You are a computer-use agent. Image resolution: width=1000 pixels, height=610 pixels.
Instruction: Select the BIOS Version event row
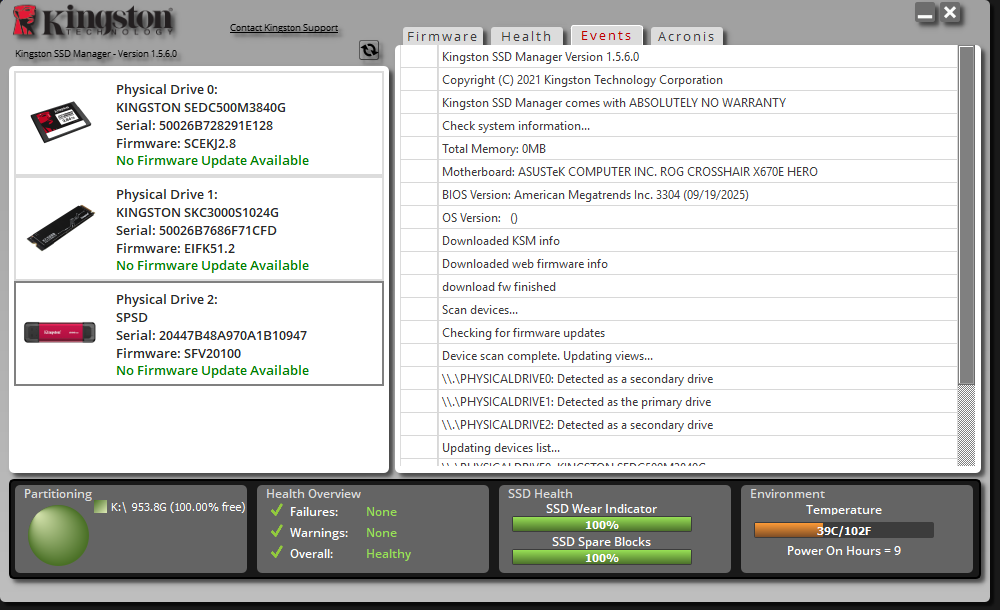pos(679,195)
